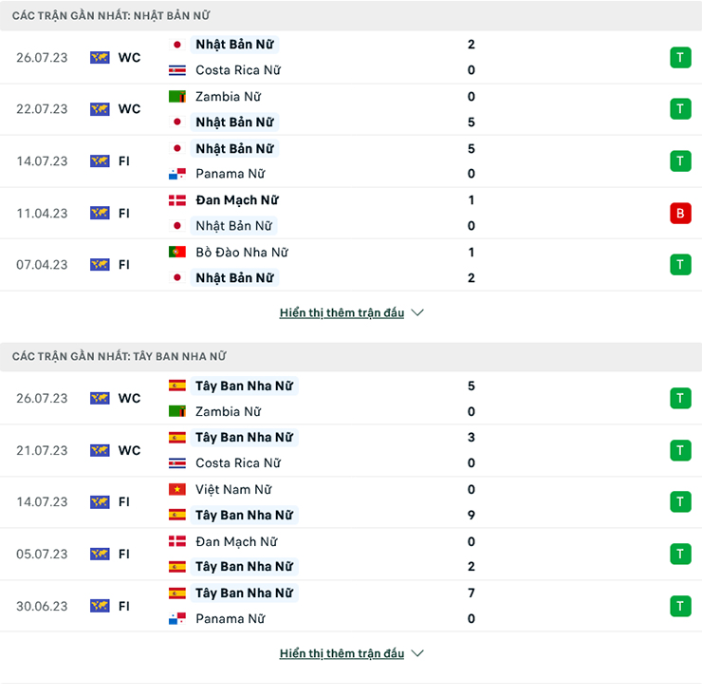The height and width of the screenshot is (684, 702).
Task: Click the Panama flag in the Spain matches section
Action: pyautogui.click(x=177, y=619)
